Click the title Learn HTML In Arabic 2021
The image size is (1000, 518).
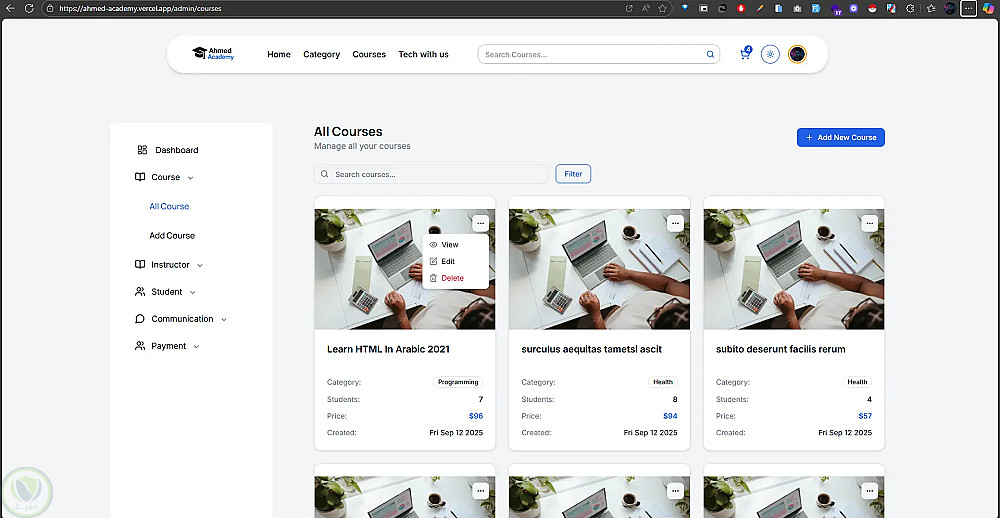coord(388,350)
